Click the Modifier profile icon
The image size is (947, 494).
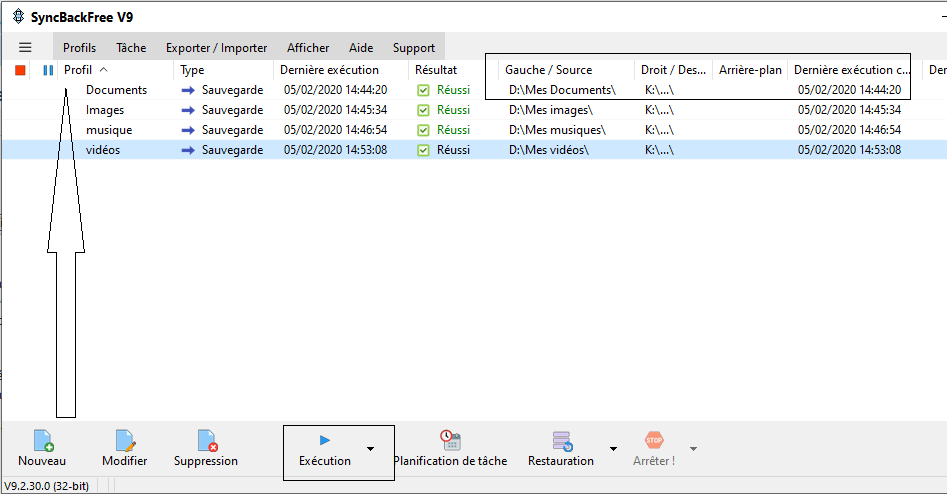pos(125,440)
